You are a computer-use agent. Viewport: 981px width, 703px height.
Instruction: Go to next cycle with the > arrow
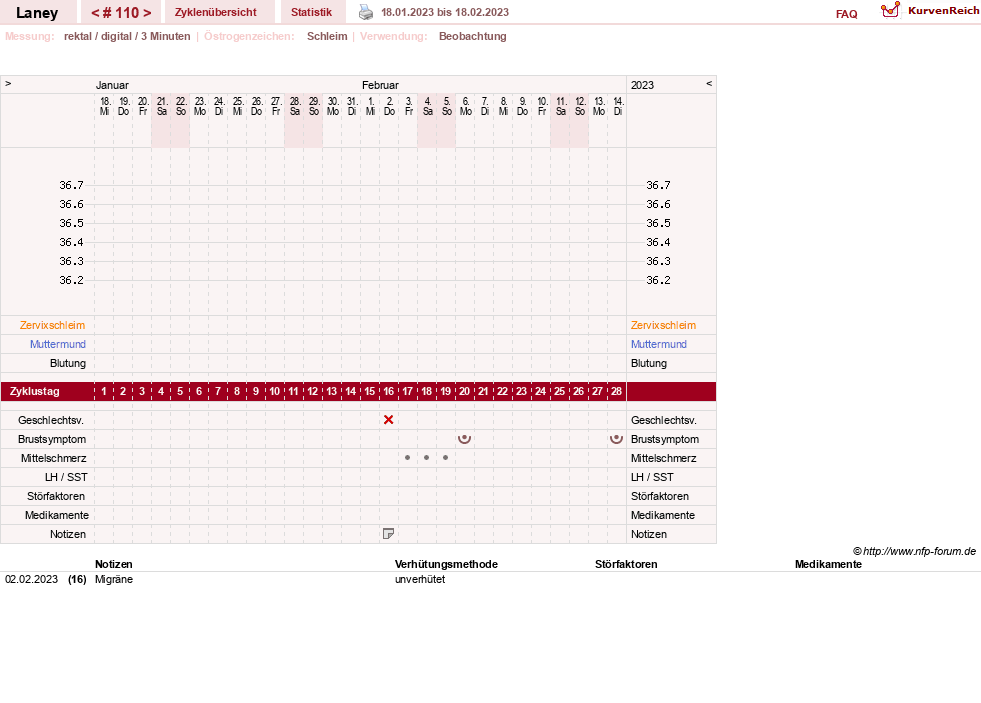click(x=147, y=13)
